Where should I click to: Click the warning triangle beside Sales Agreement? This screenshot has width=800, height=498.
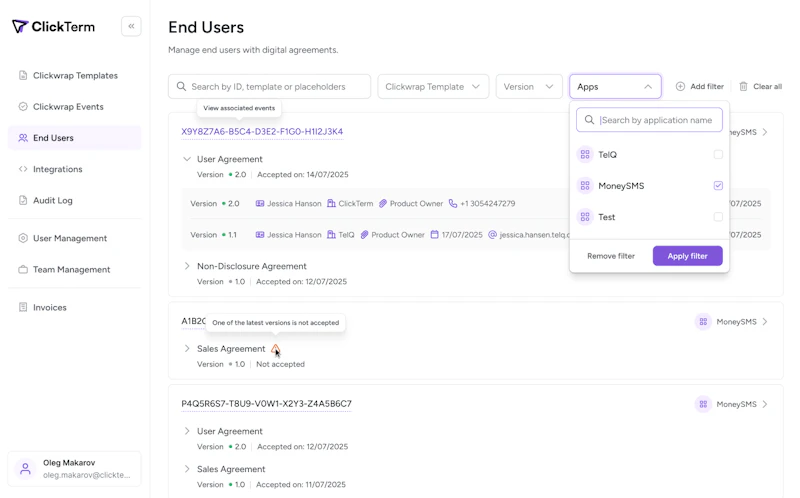pos(276,349)
